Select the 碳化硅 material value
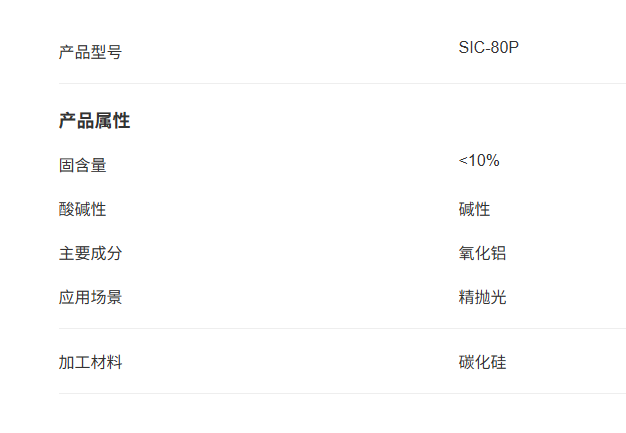The height and width of the screenshot is (433, 626). [x=482, y=362]
